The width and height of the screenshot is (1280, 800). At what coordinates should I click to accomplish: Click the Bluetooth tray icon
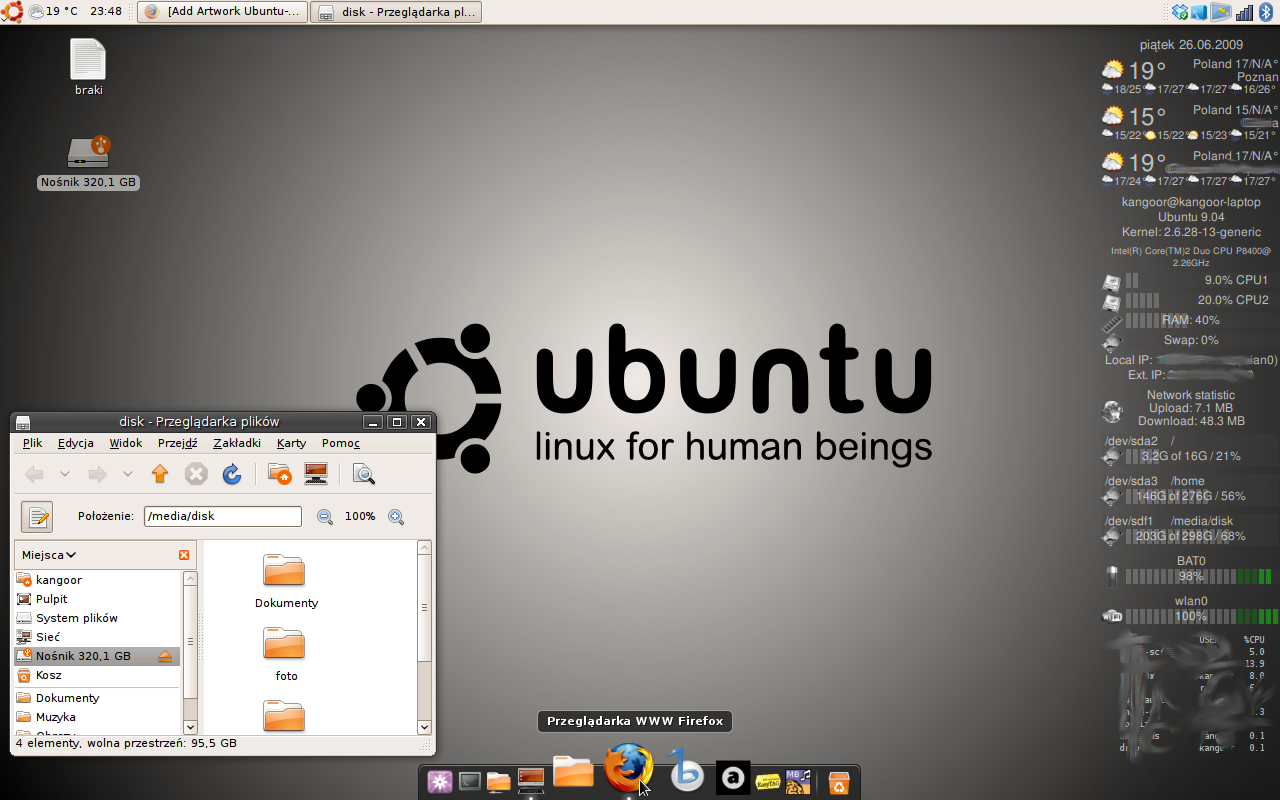(x=1264, y=12)
